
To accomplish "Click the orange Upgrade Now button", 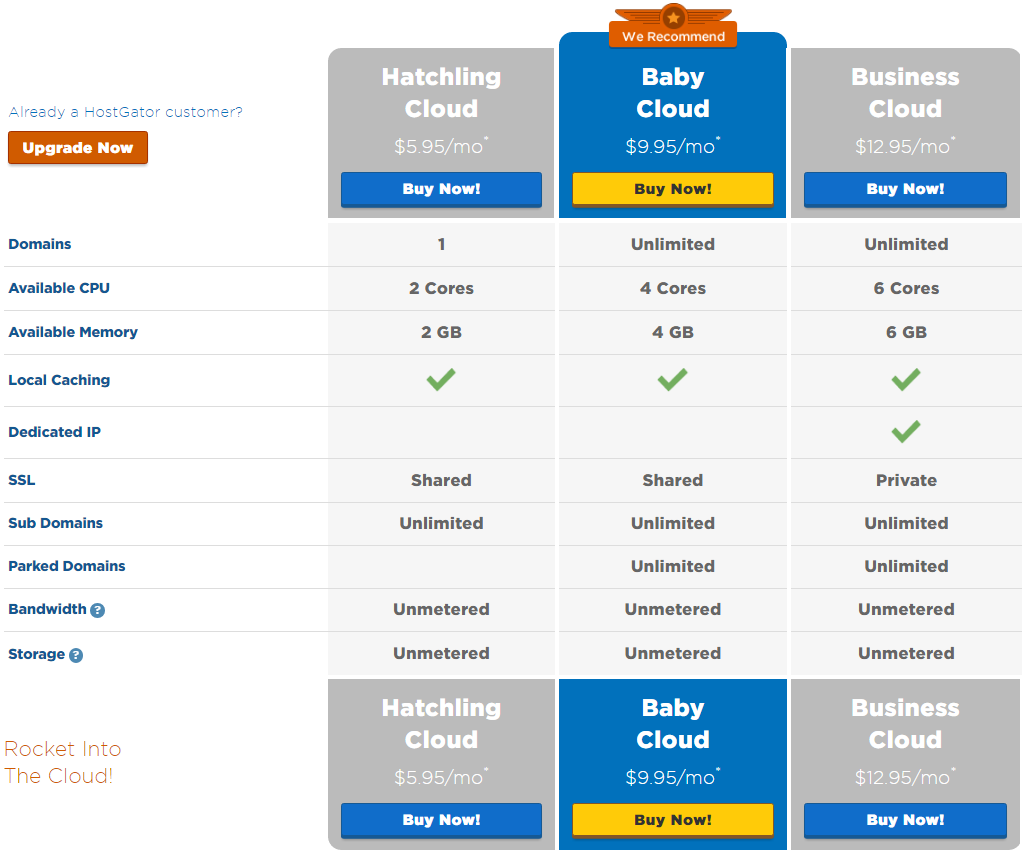I will [x=78, y=148].
